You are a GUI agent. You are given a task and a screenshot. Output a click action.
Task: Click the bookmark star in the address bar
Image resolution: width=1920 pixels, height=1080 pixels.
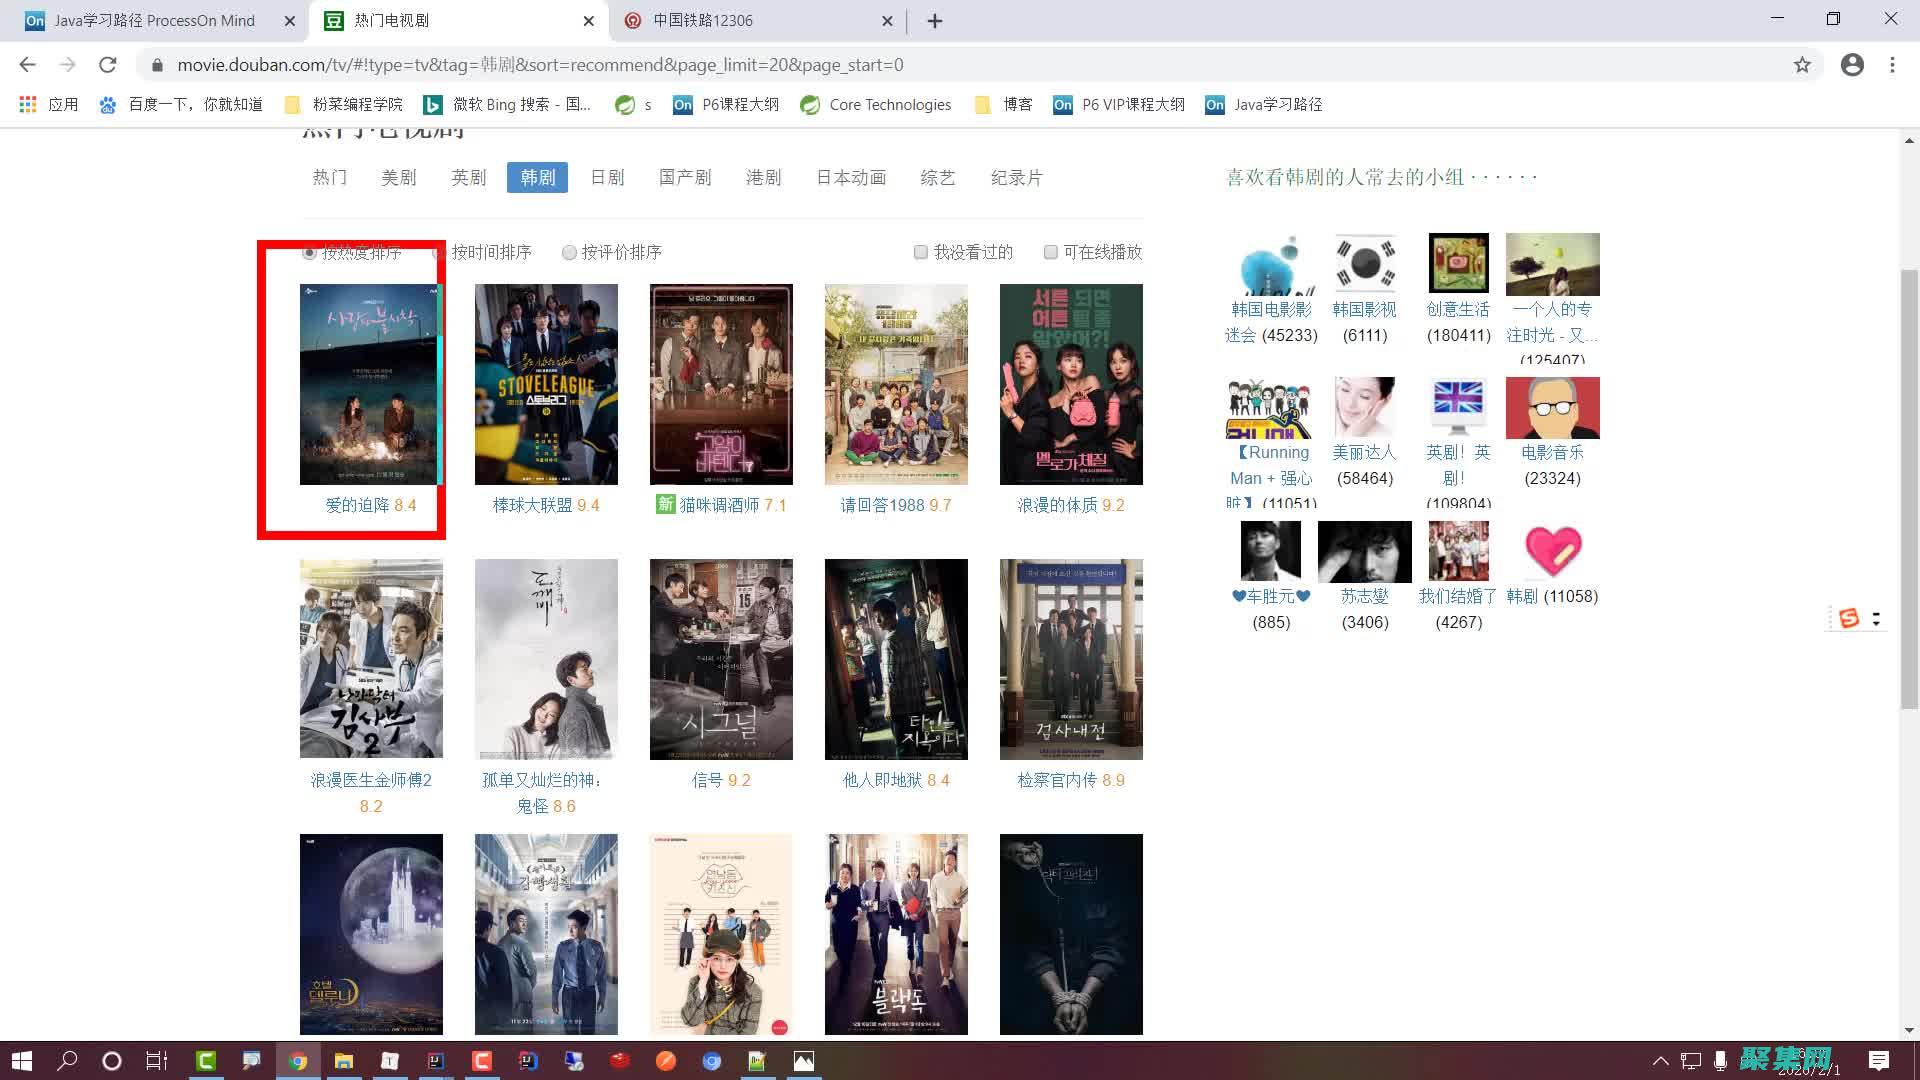pyautogui.click(x=1803, y=64)
